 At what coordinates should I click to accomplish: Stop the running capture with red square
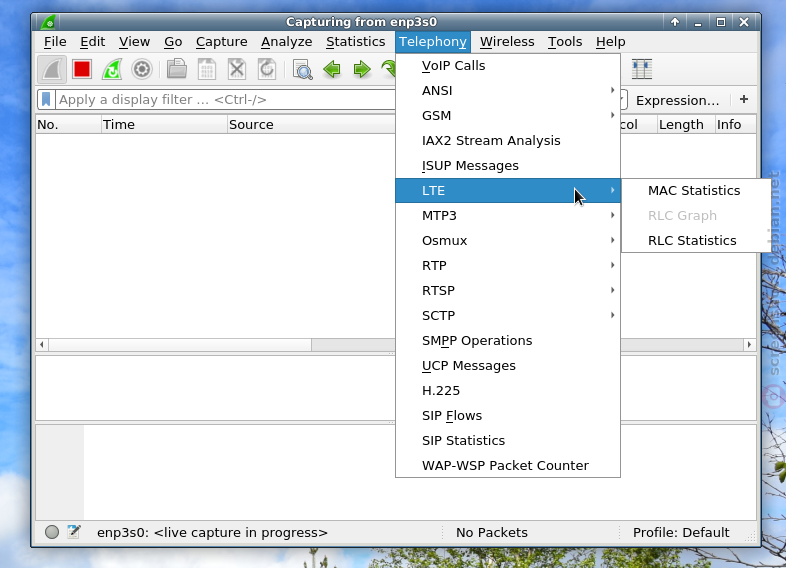pyautogui.click(x=82, y=69)
